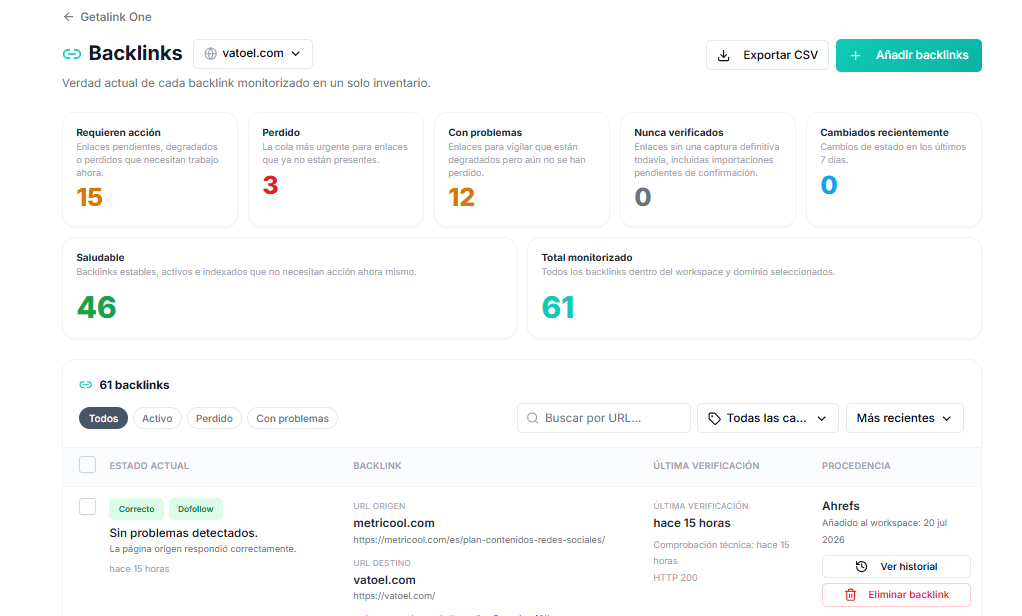The image size is (1022, 616).
Task: Click the back arrow next to Getalink One
Action: (68, 17)
